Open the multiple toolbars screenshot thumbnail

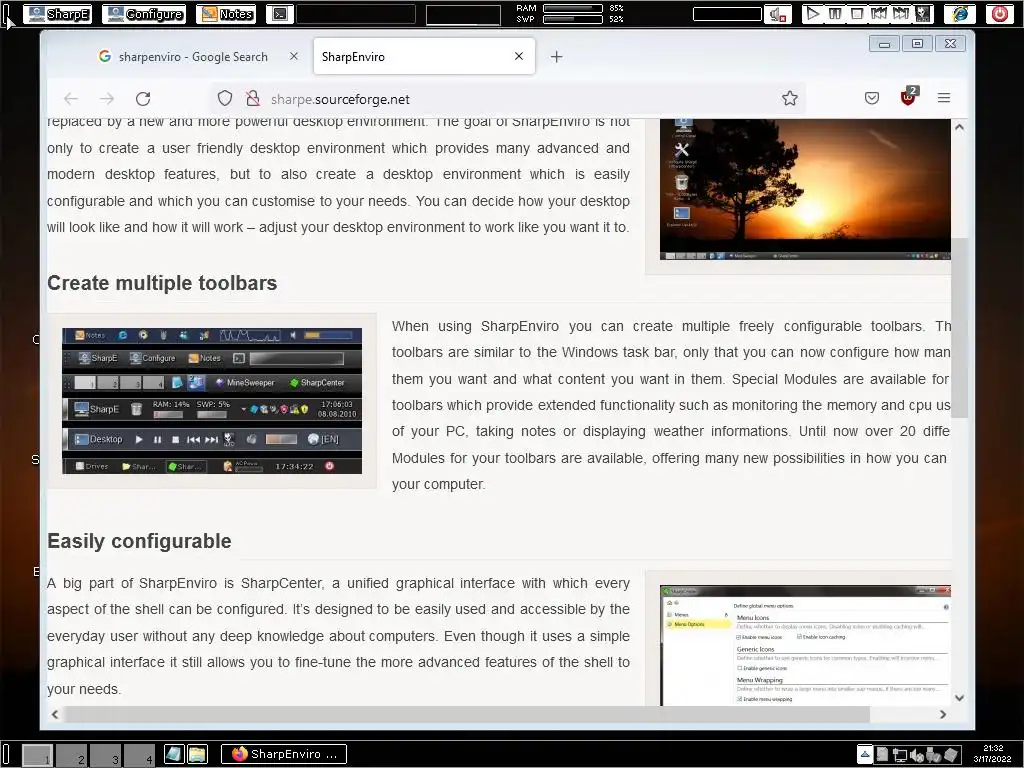[212, 401]
